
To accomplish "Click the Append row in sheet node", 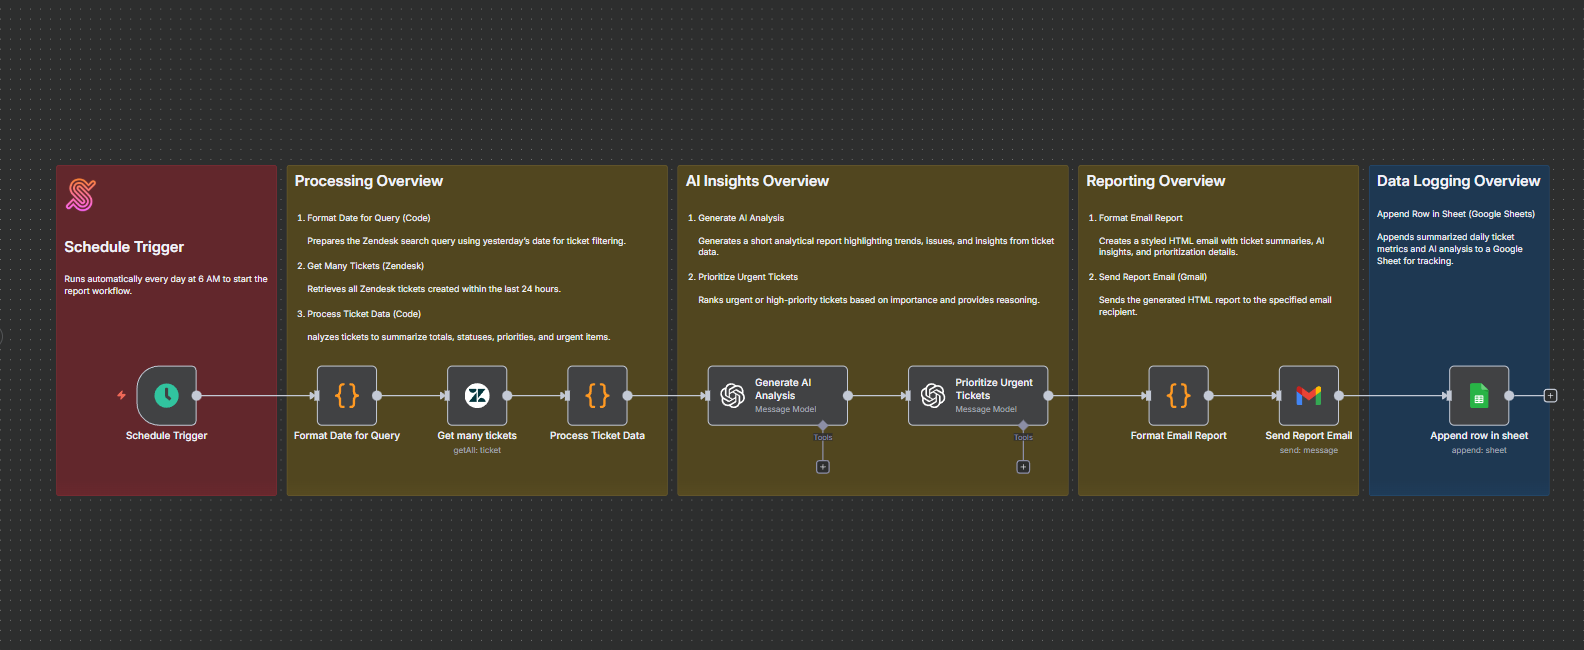I will [1478, 395].
